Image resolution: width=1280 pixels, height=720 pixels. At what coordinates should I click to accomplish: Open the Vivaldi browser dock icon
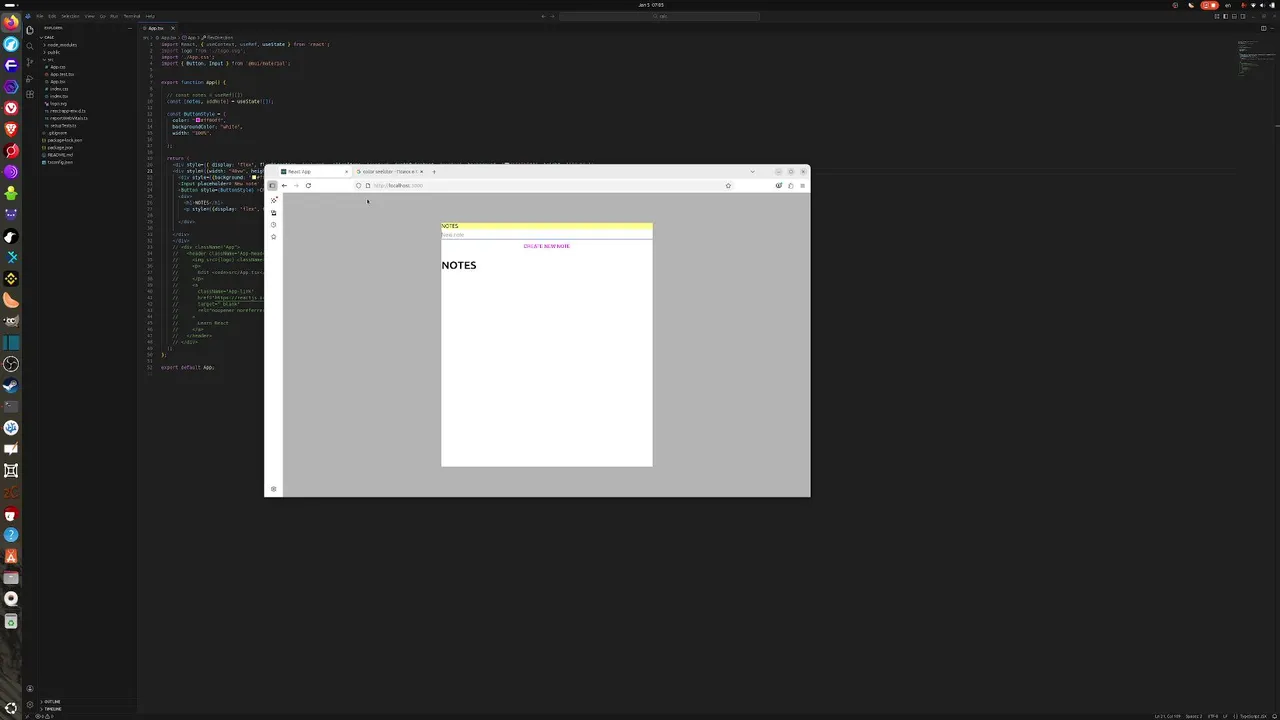(11, 108)
